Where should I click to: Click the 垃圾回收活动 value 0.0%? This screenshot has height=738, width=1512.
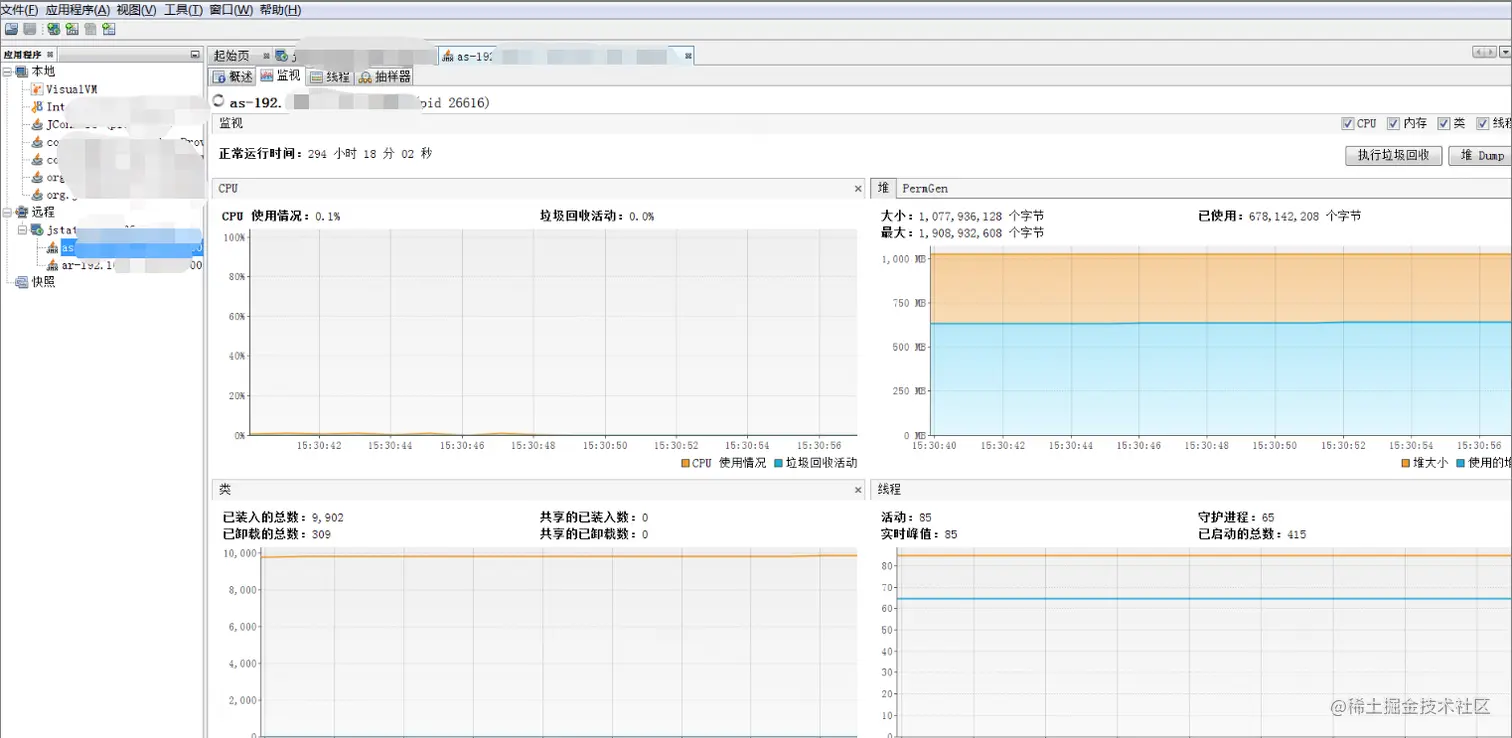(x=641, y=216)
